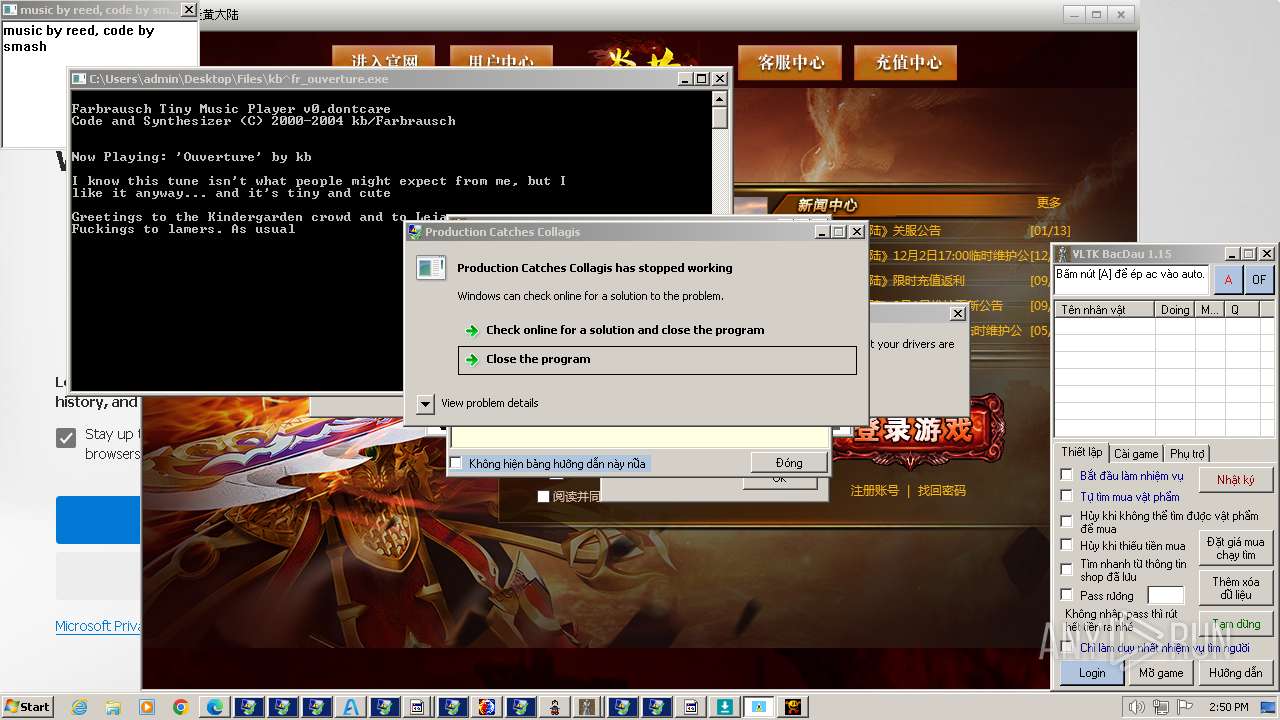This screenshot has width=1280, height=720.
Task: Expand View problem details arrow
Action: tap(425, 404)
